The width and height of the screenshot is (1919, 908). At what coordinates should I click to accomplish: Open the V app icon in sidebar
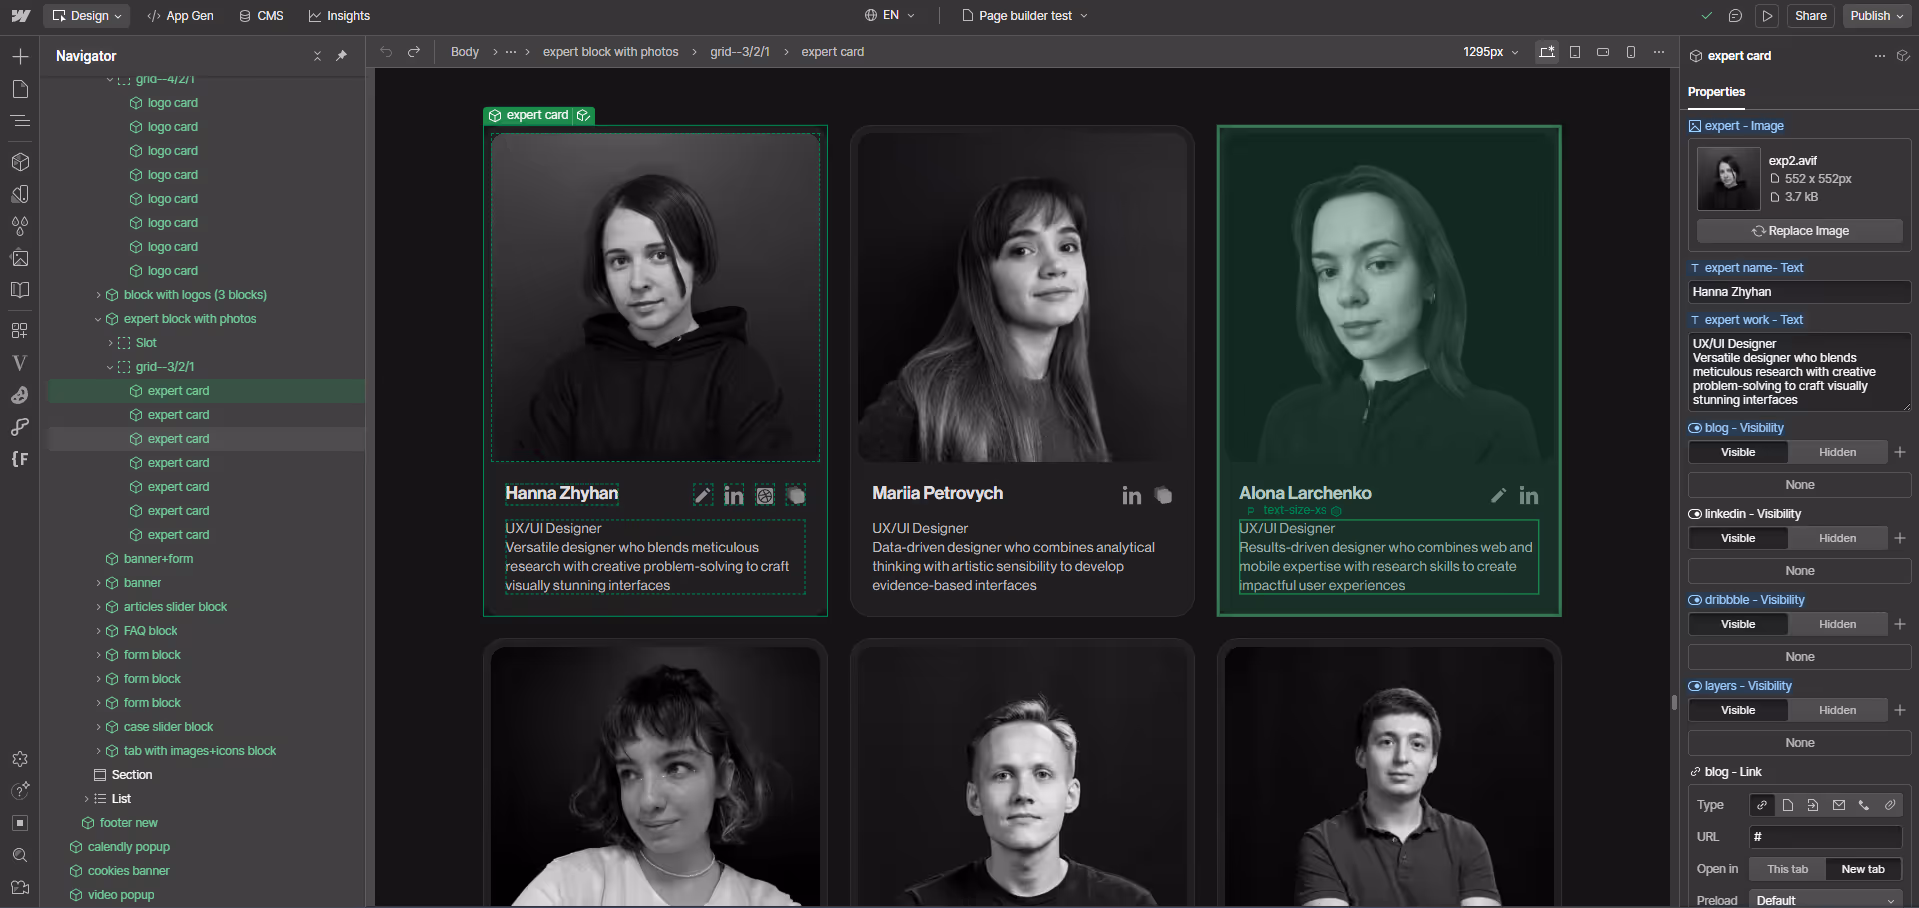[20, 363]
